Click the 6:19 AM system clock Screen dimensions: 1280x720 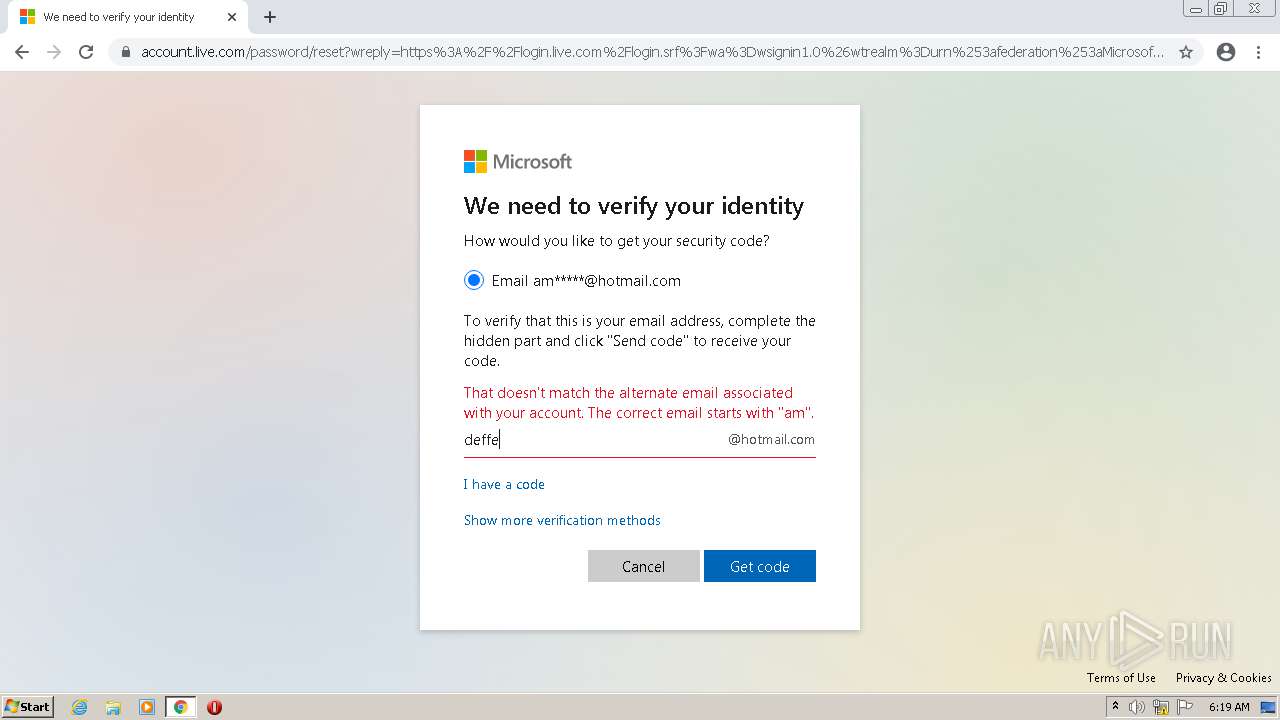pyautogui.click(x=1229, y=707)
